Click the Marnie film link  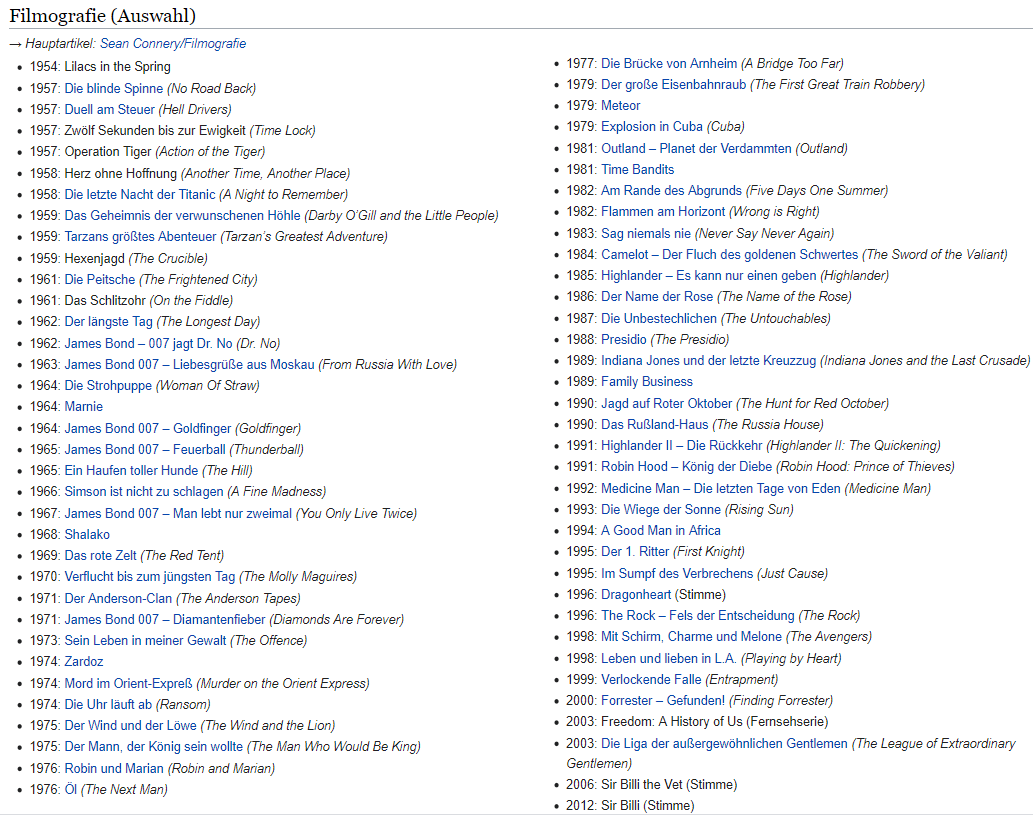tap(84, 406)
